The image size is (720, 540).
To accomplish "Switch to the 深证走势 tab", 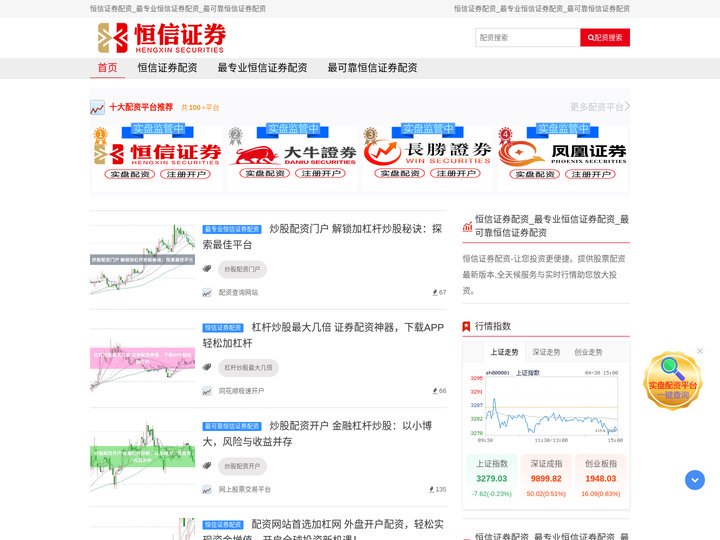I will (546, 352).
